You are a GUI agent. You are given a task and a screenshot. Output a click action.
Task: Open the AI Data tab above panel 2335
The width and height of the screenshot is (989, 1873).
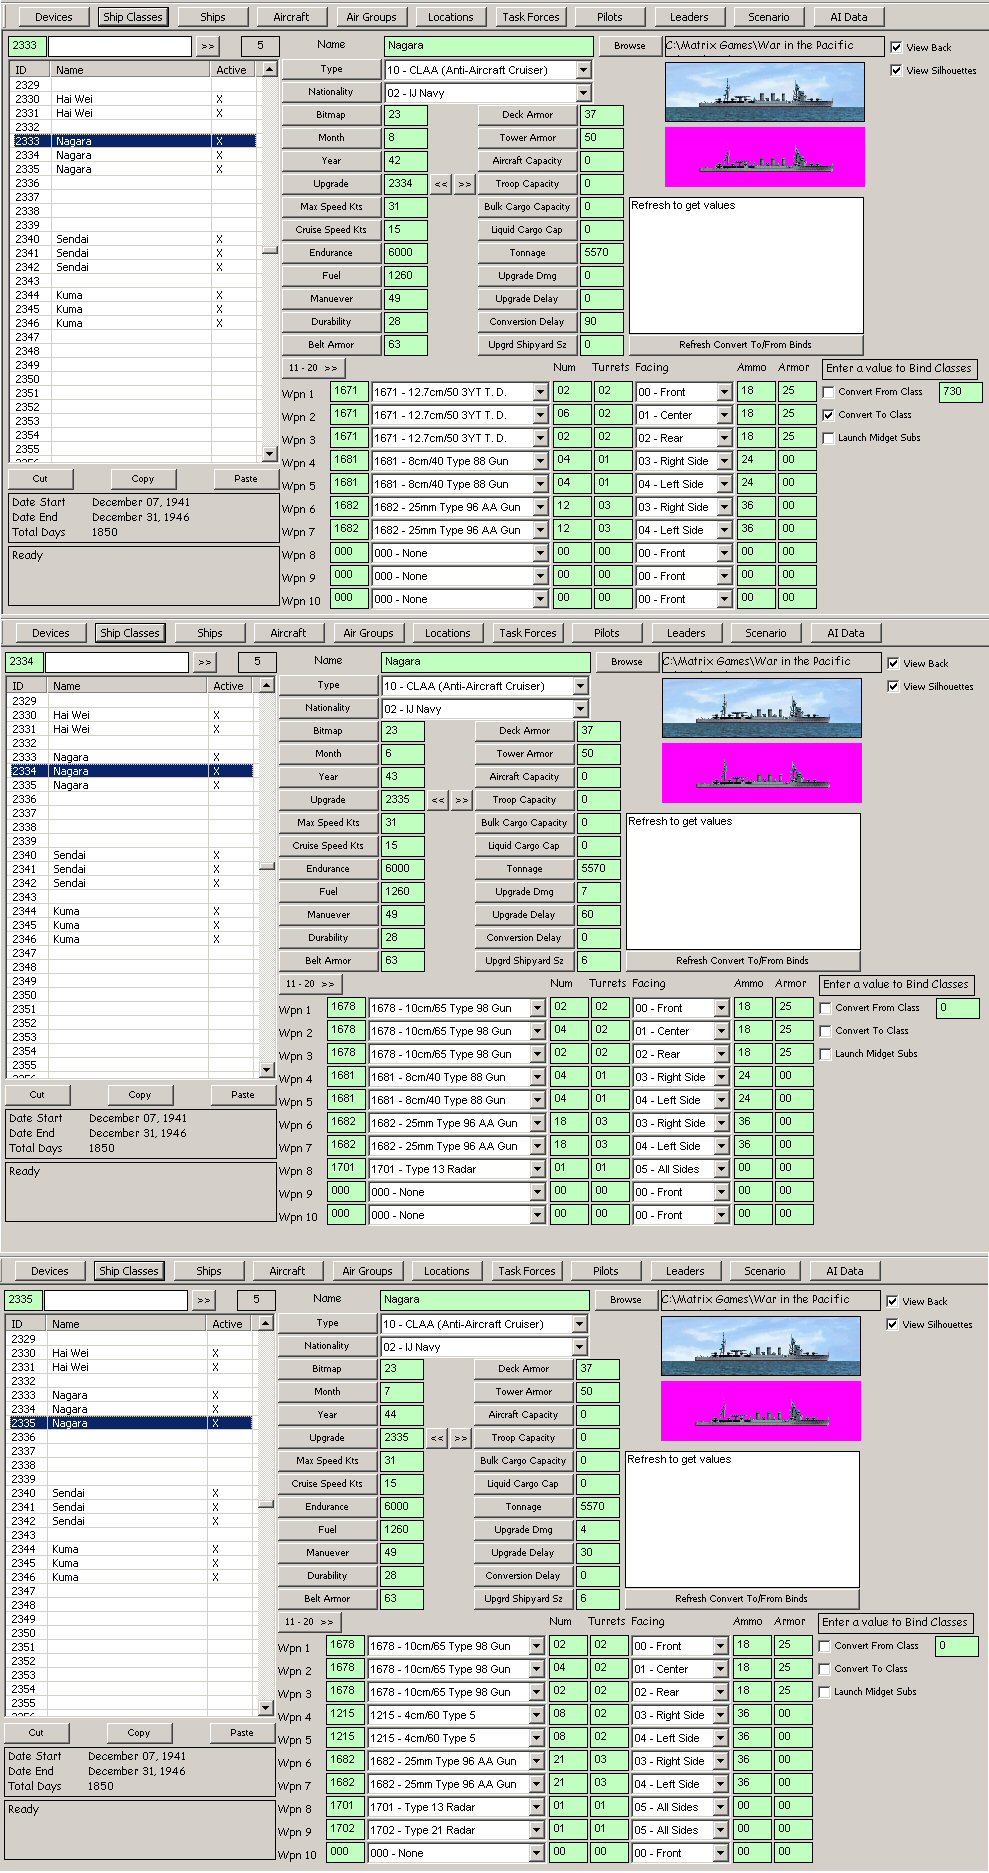coord(845,1271)
